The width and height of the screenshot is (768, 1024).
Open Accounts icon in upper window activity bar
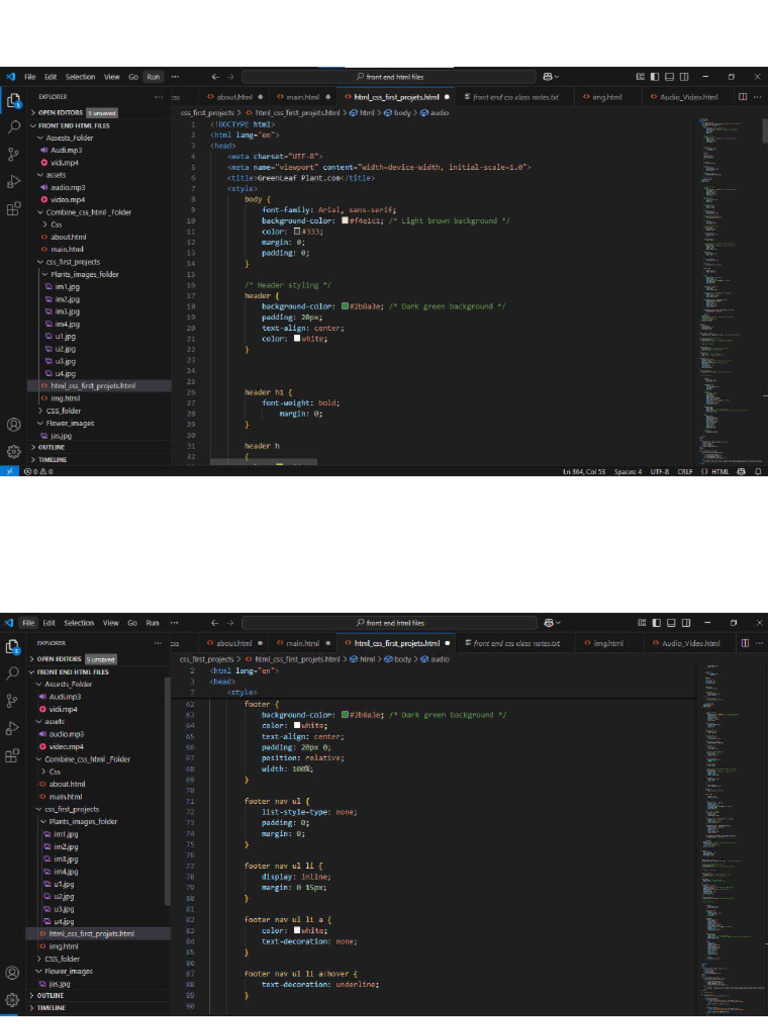coord(13,424)
